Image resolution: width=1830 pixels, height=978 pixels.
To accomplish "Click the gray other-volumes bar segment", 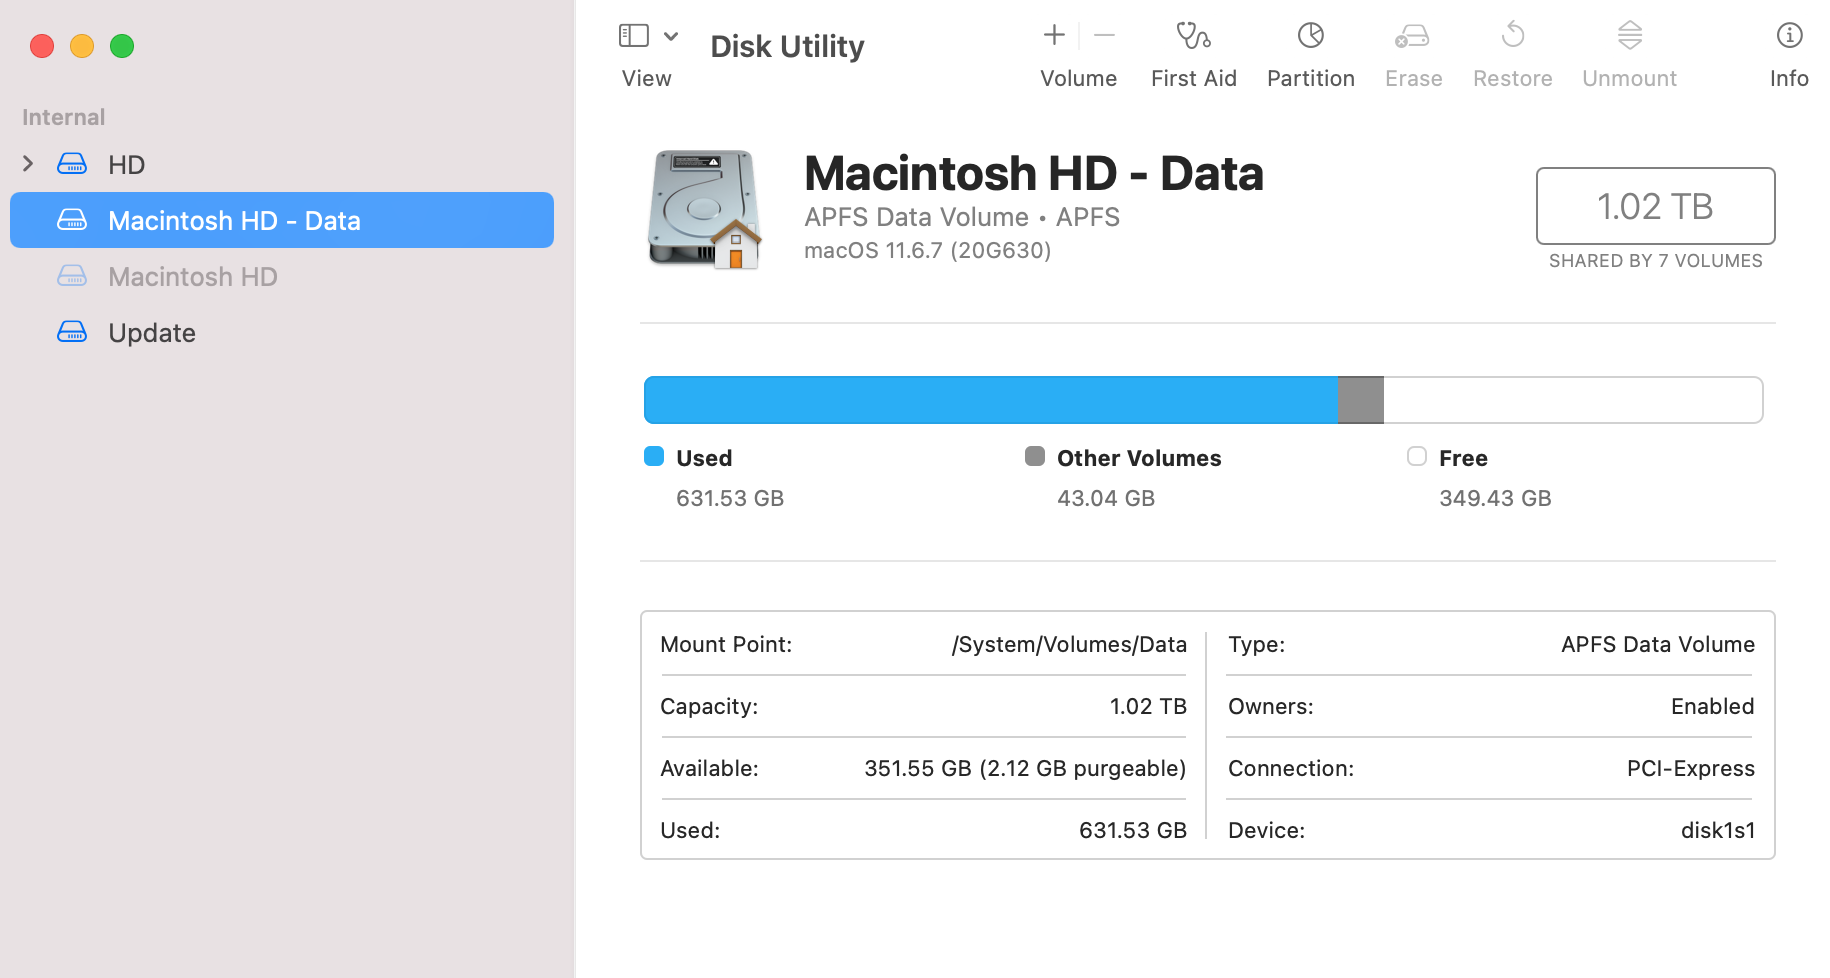I will click(x=1361, y=400).
